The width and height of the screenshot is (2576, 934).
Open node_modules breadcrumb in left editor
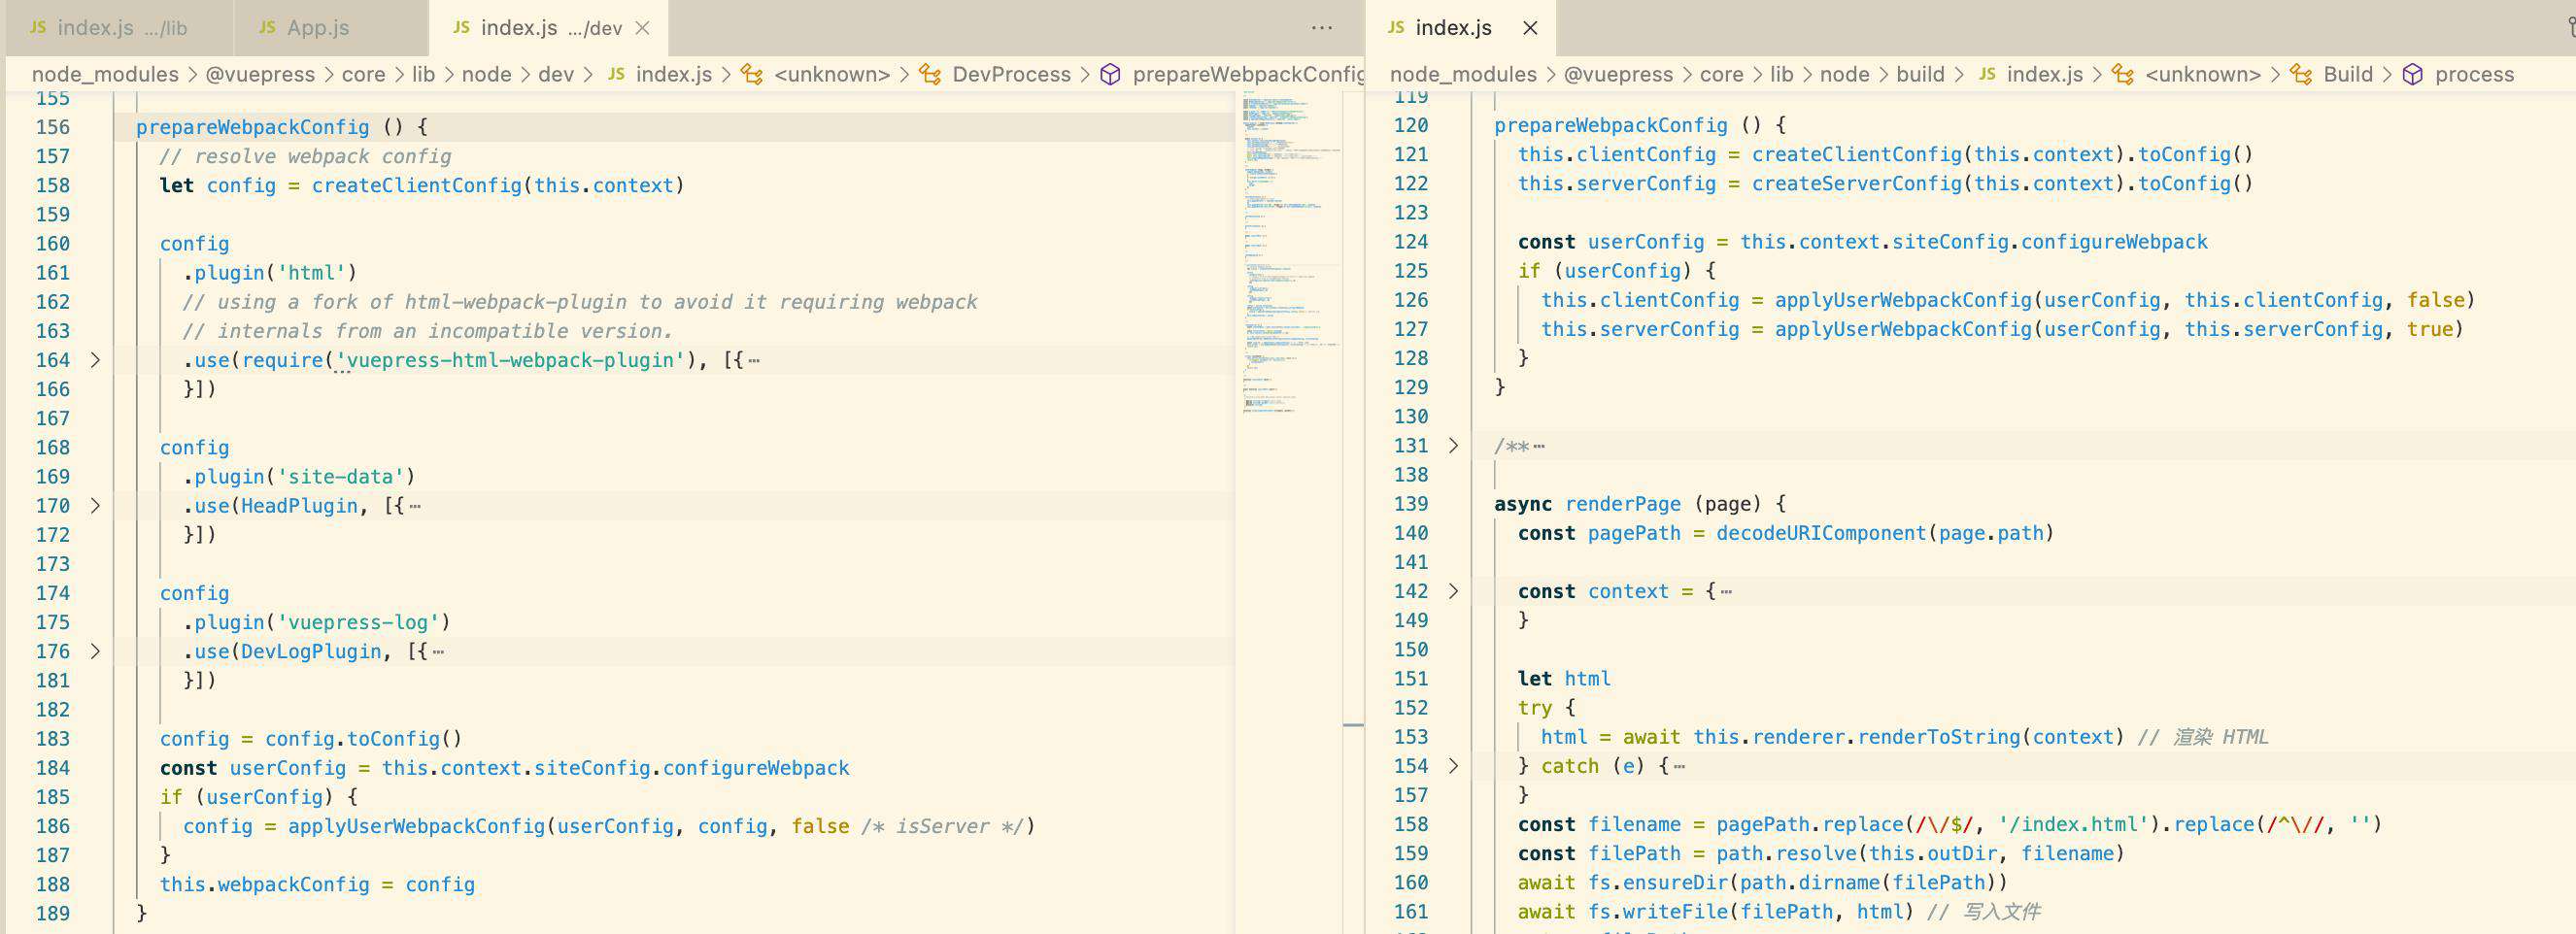[105, 74]
